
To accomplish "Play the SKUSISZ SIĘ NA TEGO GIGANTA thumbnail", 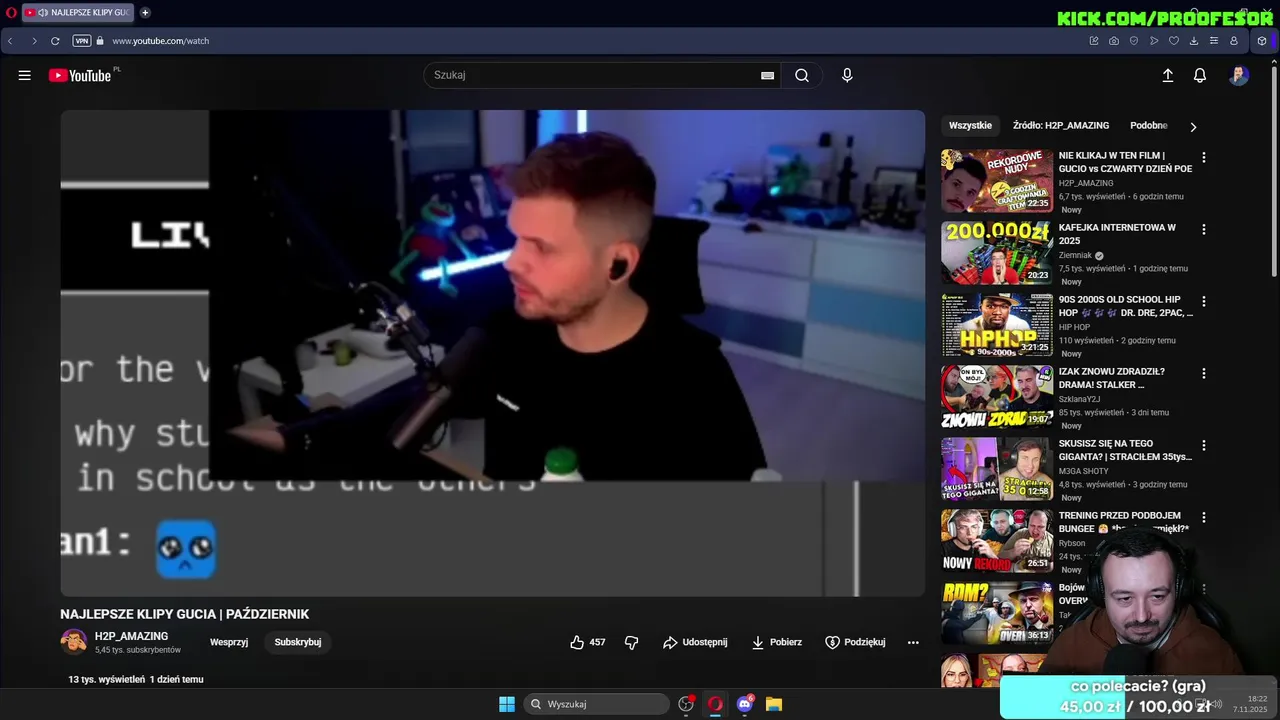I will (x=996, y=469).
